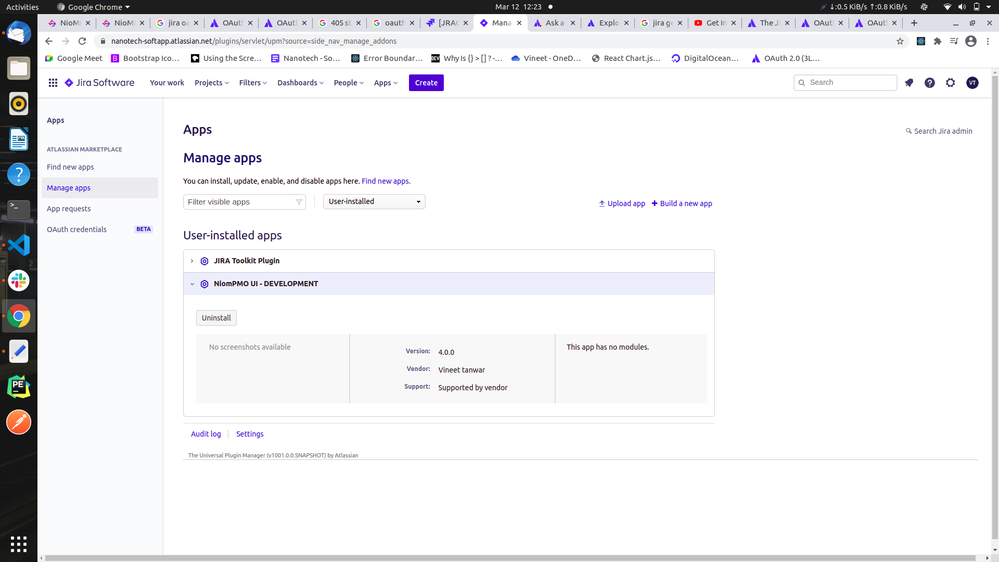This screenshot has width=999, height=562.
Task: Open Visual Studio Code from the dock
Action: point(18,245)
